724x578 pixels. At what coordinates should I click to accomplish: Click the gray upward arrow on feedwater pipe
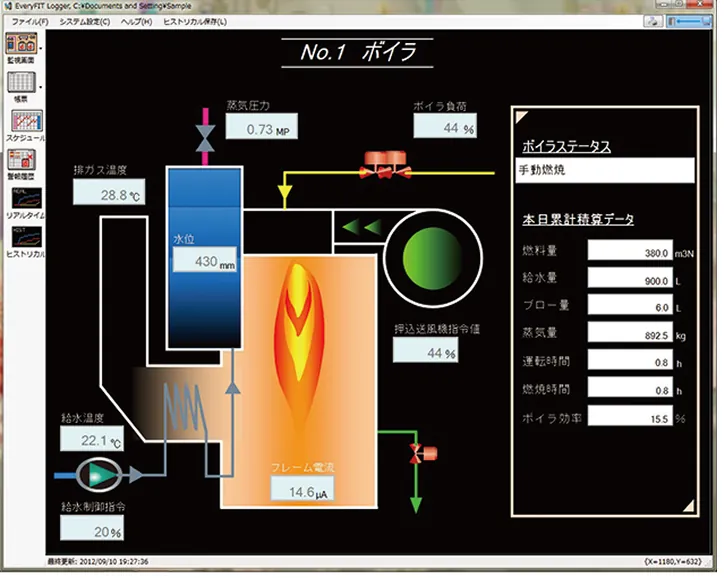click(232, 387)
